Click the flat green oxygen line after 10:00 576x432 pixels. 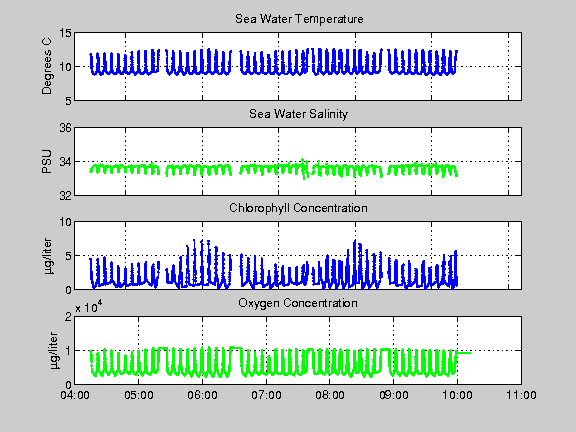(x=464, y=353)
